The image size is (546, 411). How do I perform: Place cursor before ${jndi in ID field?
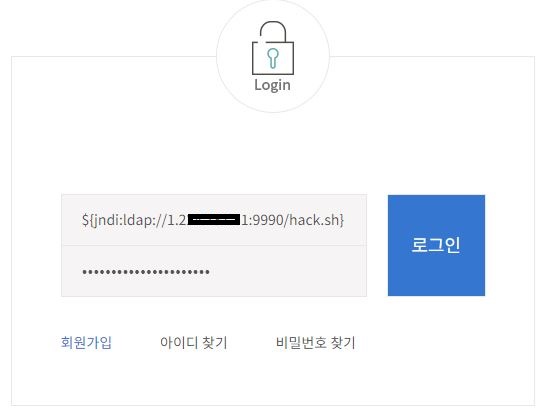click(x=81, y=220)
